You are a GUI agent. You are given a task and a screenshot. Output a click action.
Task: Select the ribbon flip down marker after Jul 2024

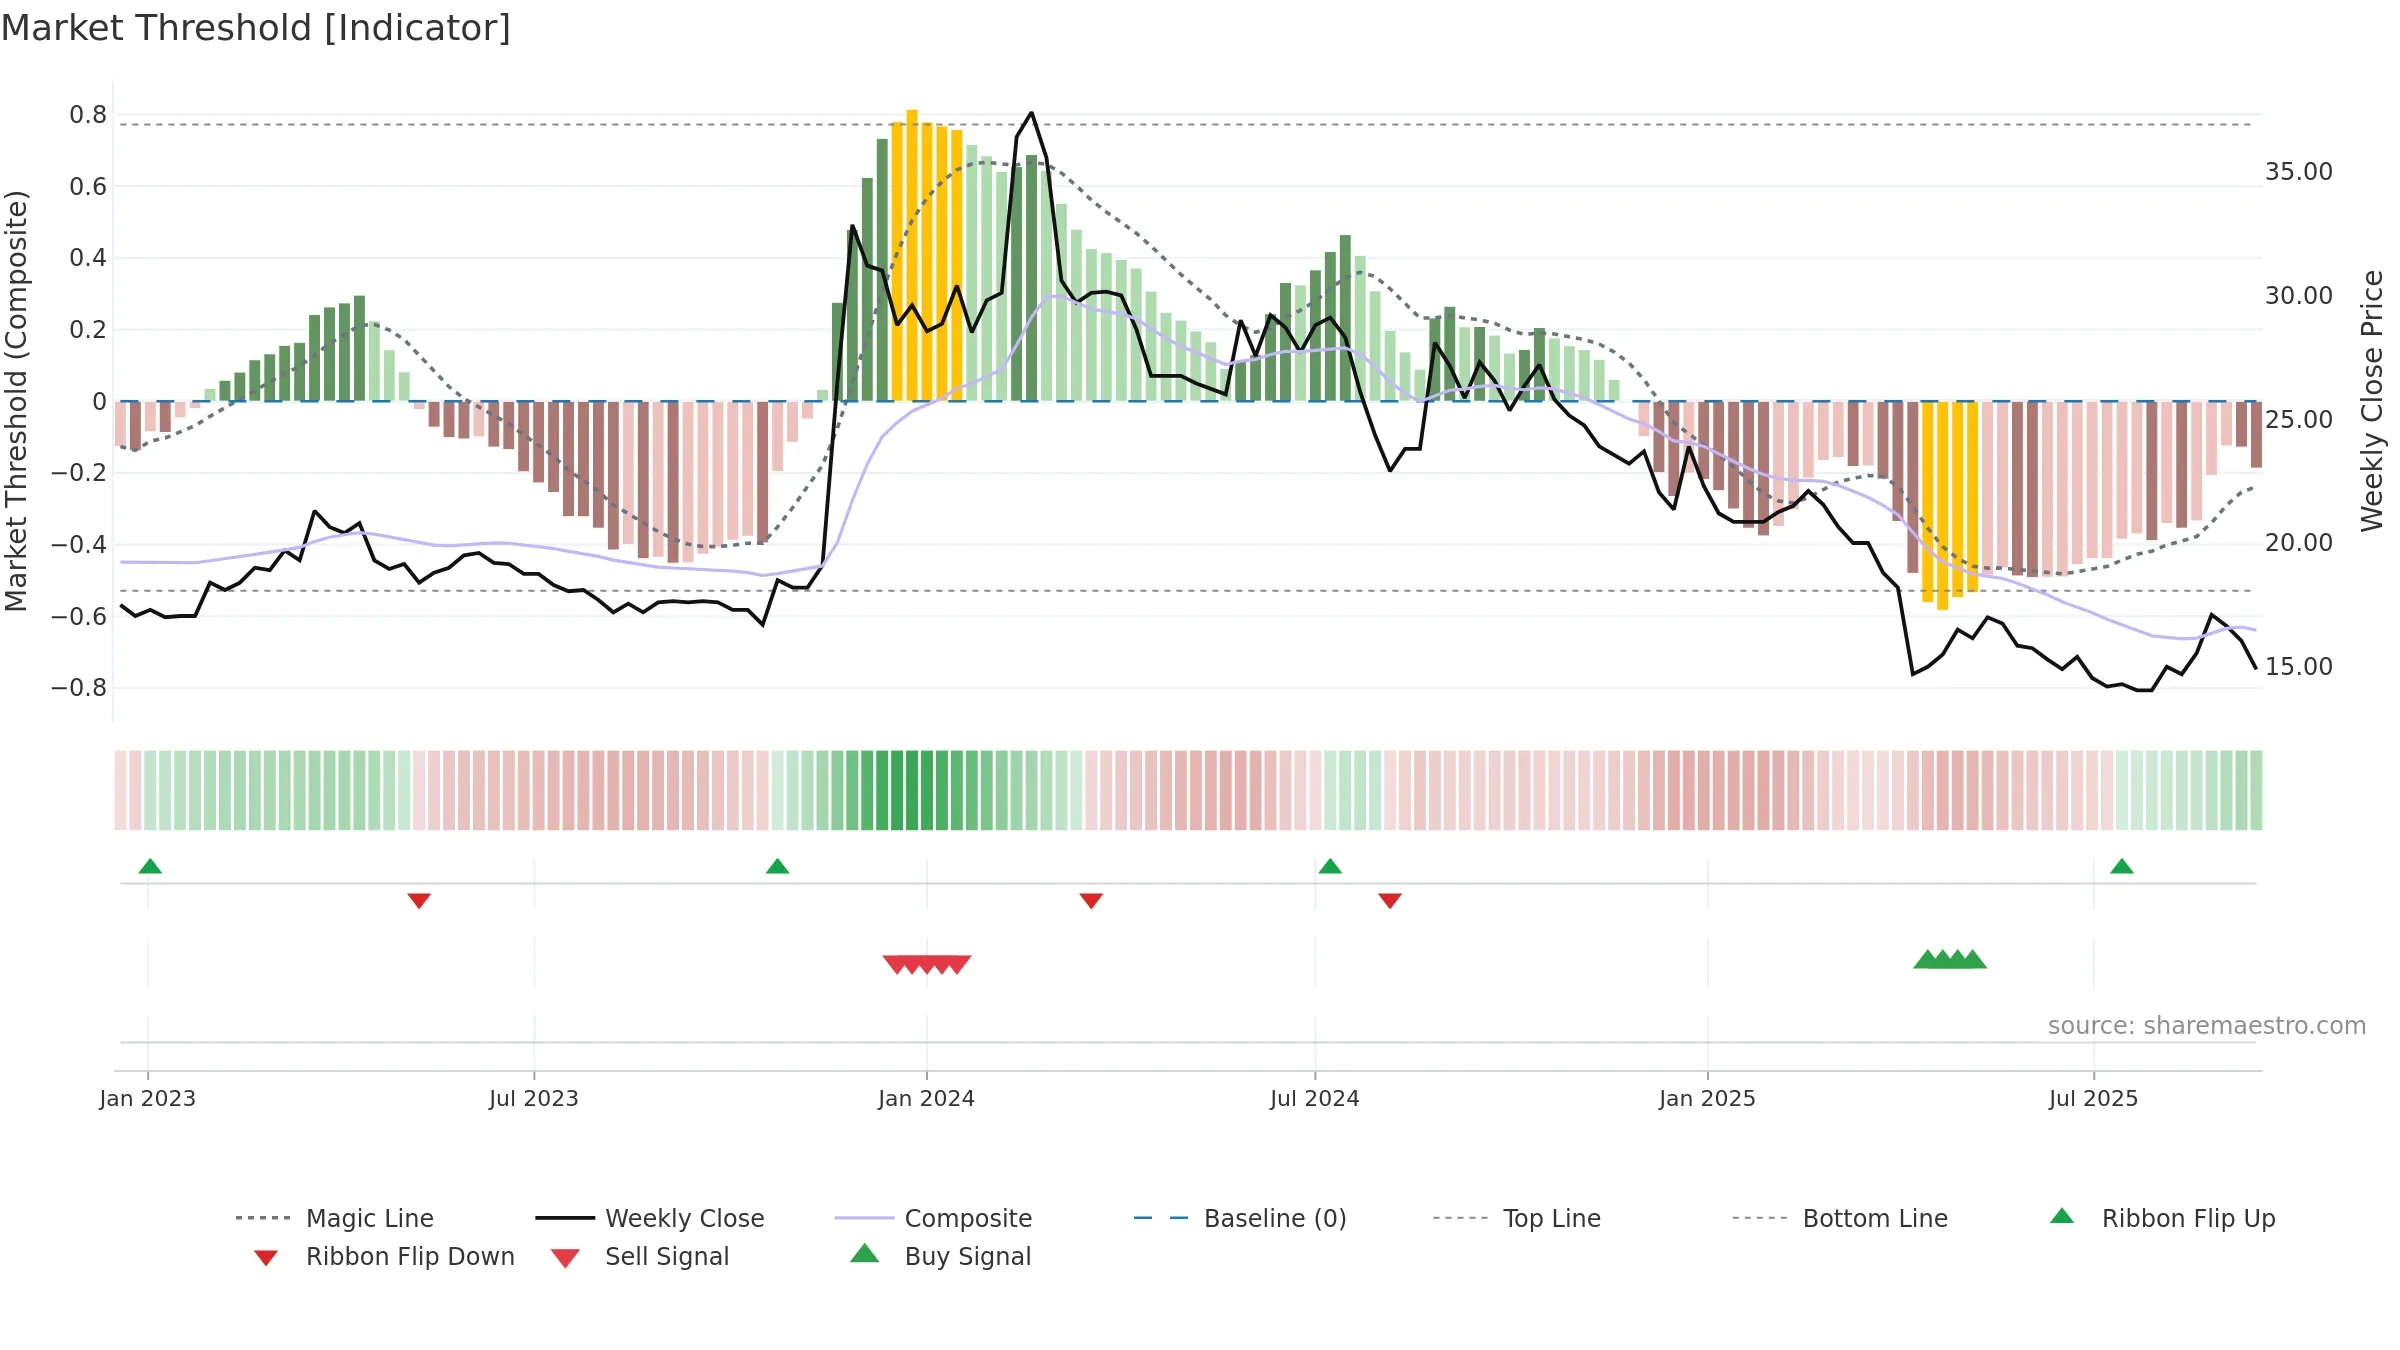click(1390, 901)
